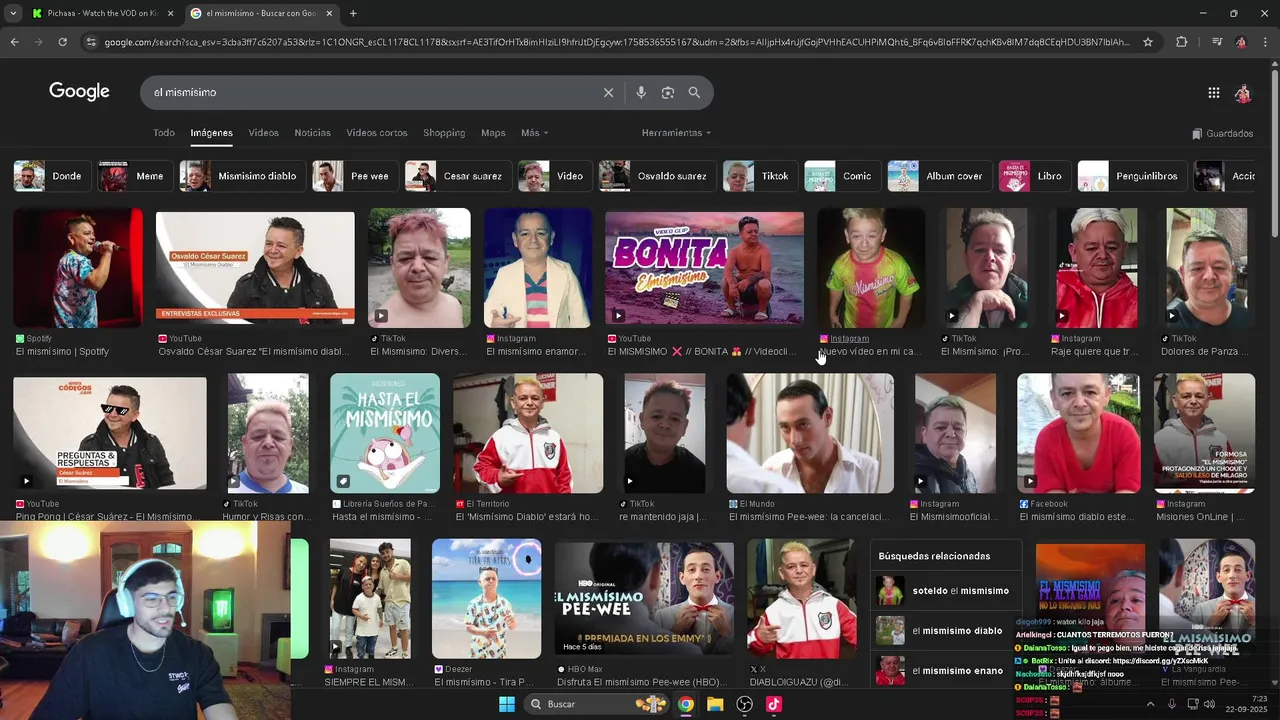Click the Chrome address bar URL
This screenshot has width=1280, height=720.
[x=615, y=42]
